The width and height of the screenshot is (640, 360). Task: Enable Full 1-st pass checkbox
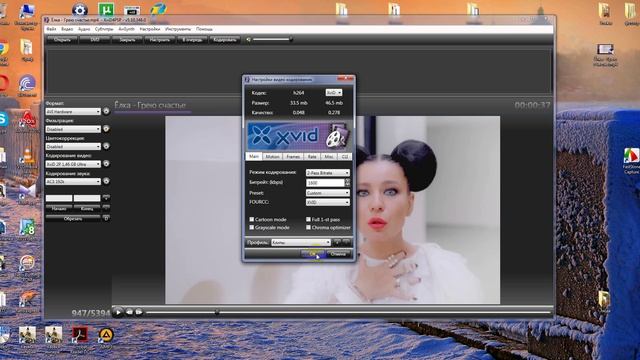(308, 220)
